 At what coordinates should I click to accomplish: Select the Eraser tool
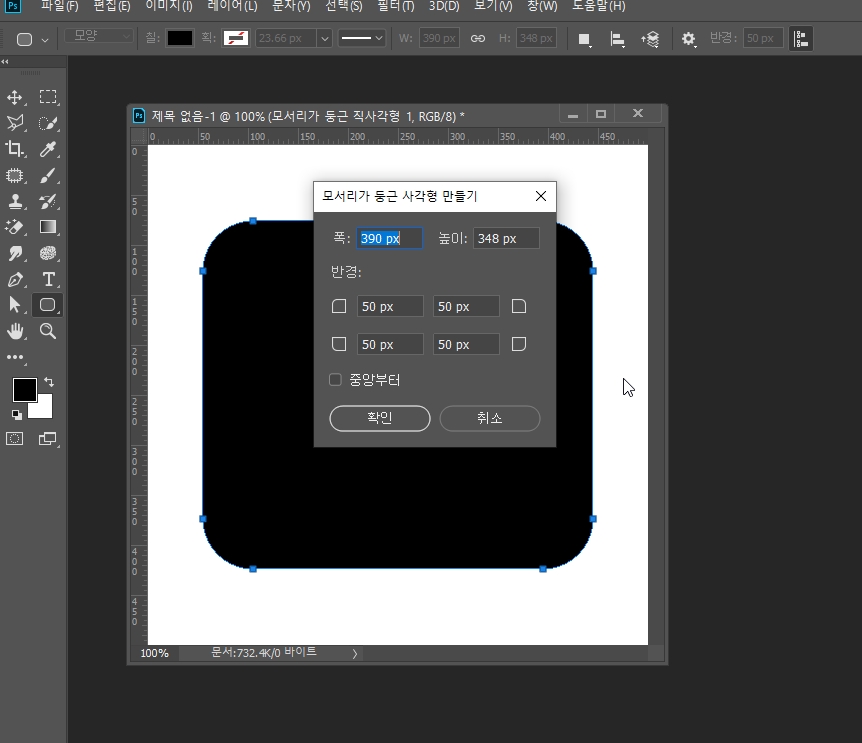click(15, 227)
